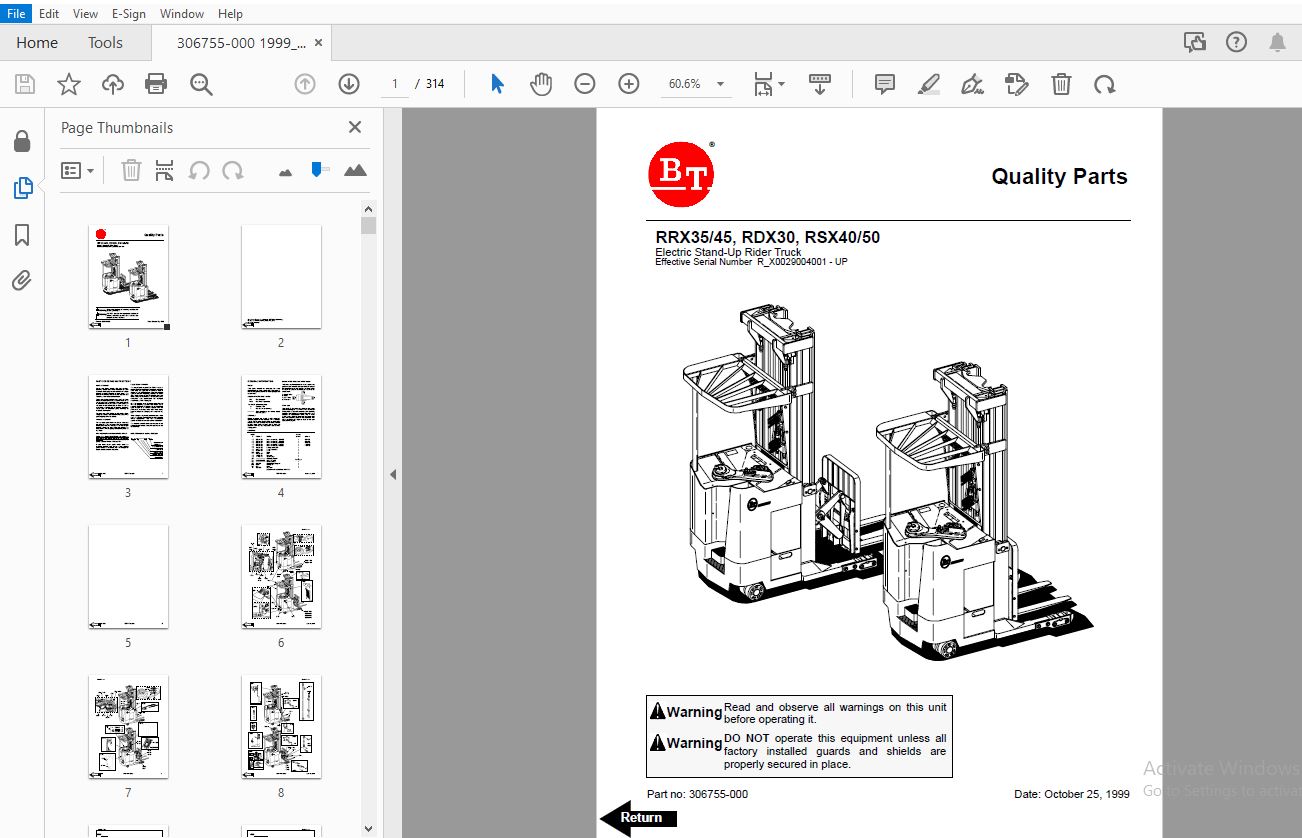Upload the file to cloud icon
Image resolution: width=1302 pixels, height=838 pixels.
coord(113,85)
